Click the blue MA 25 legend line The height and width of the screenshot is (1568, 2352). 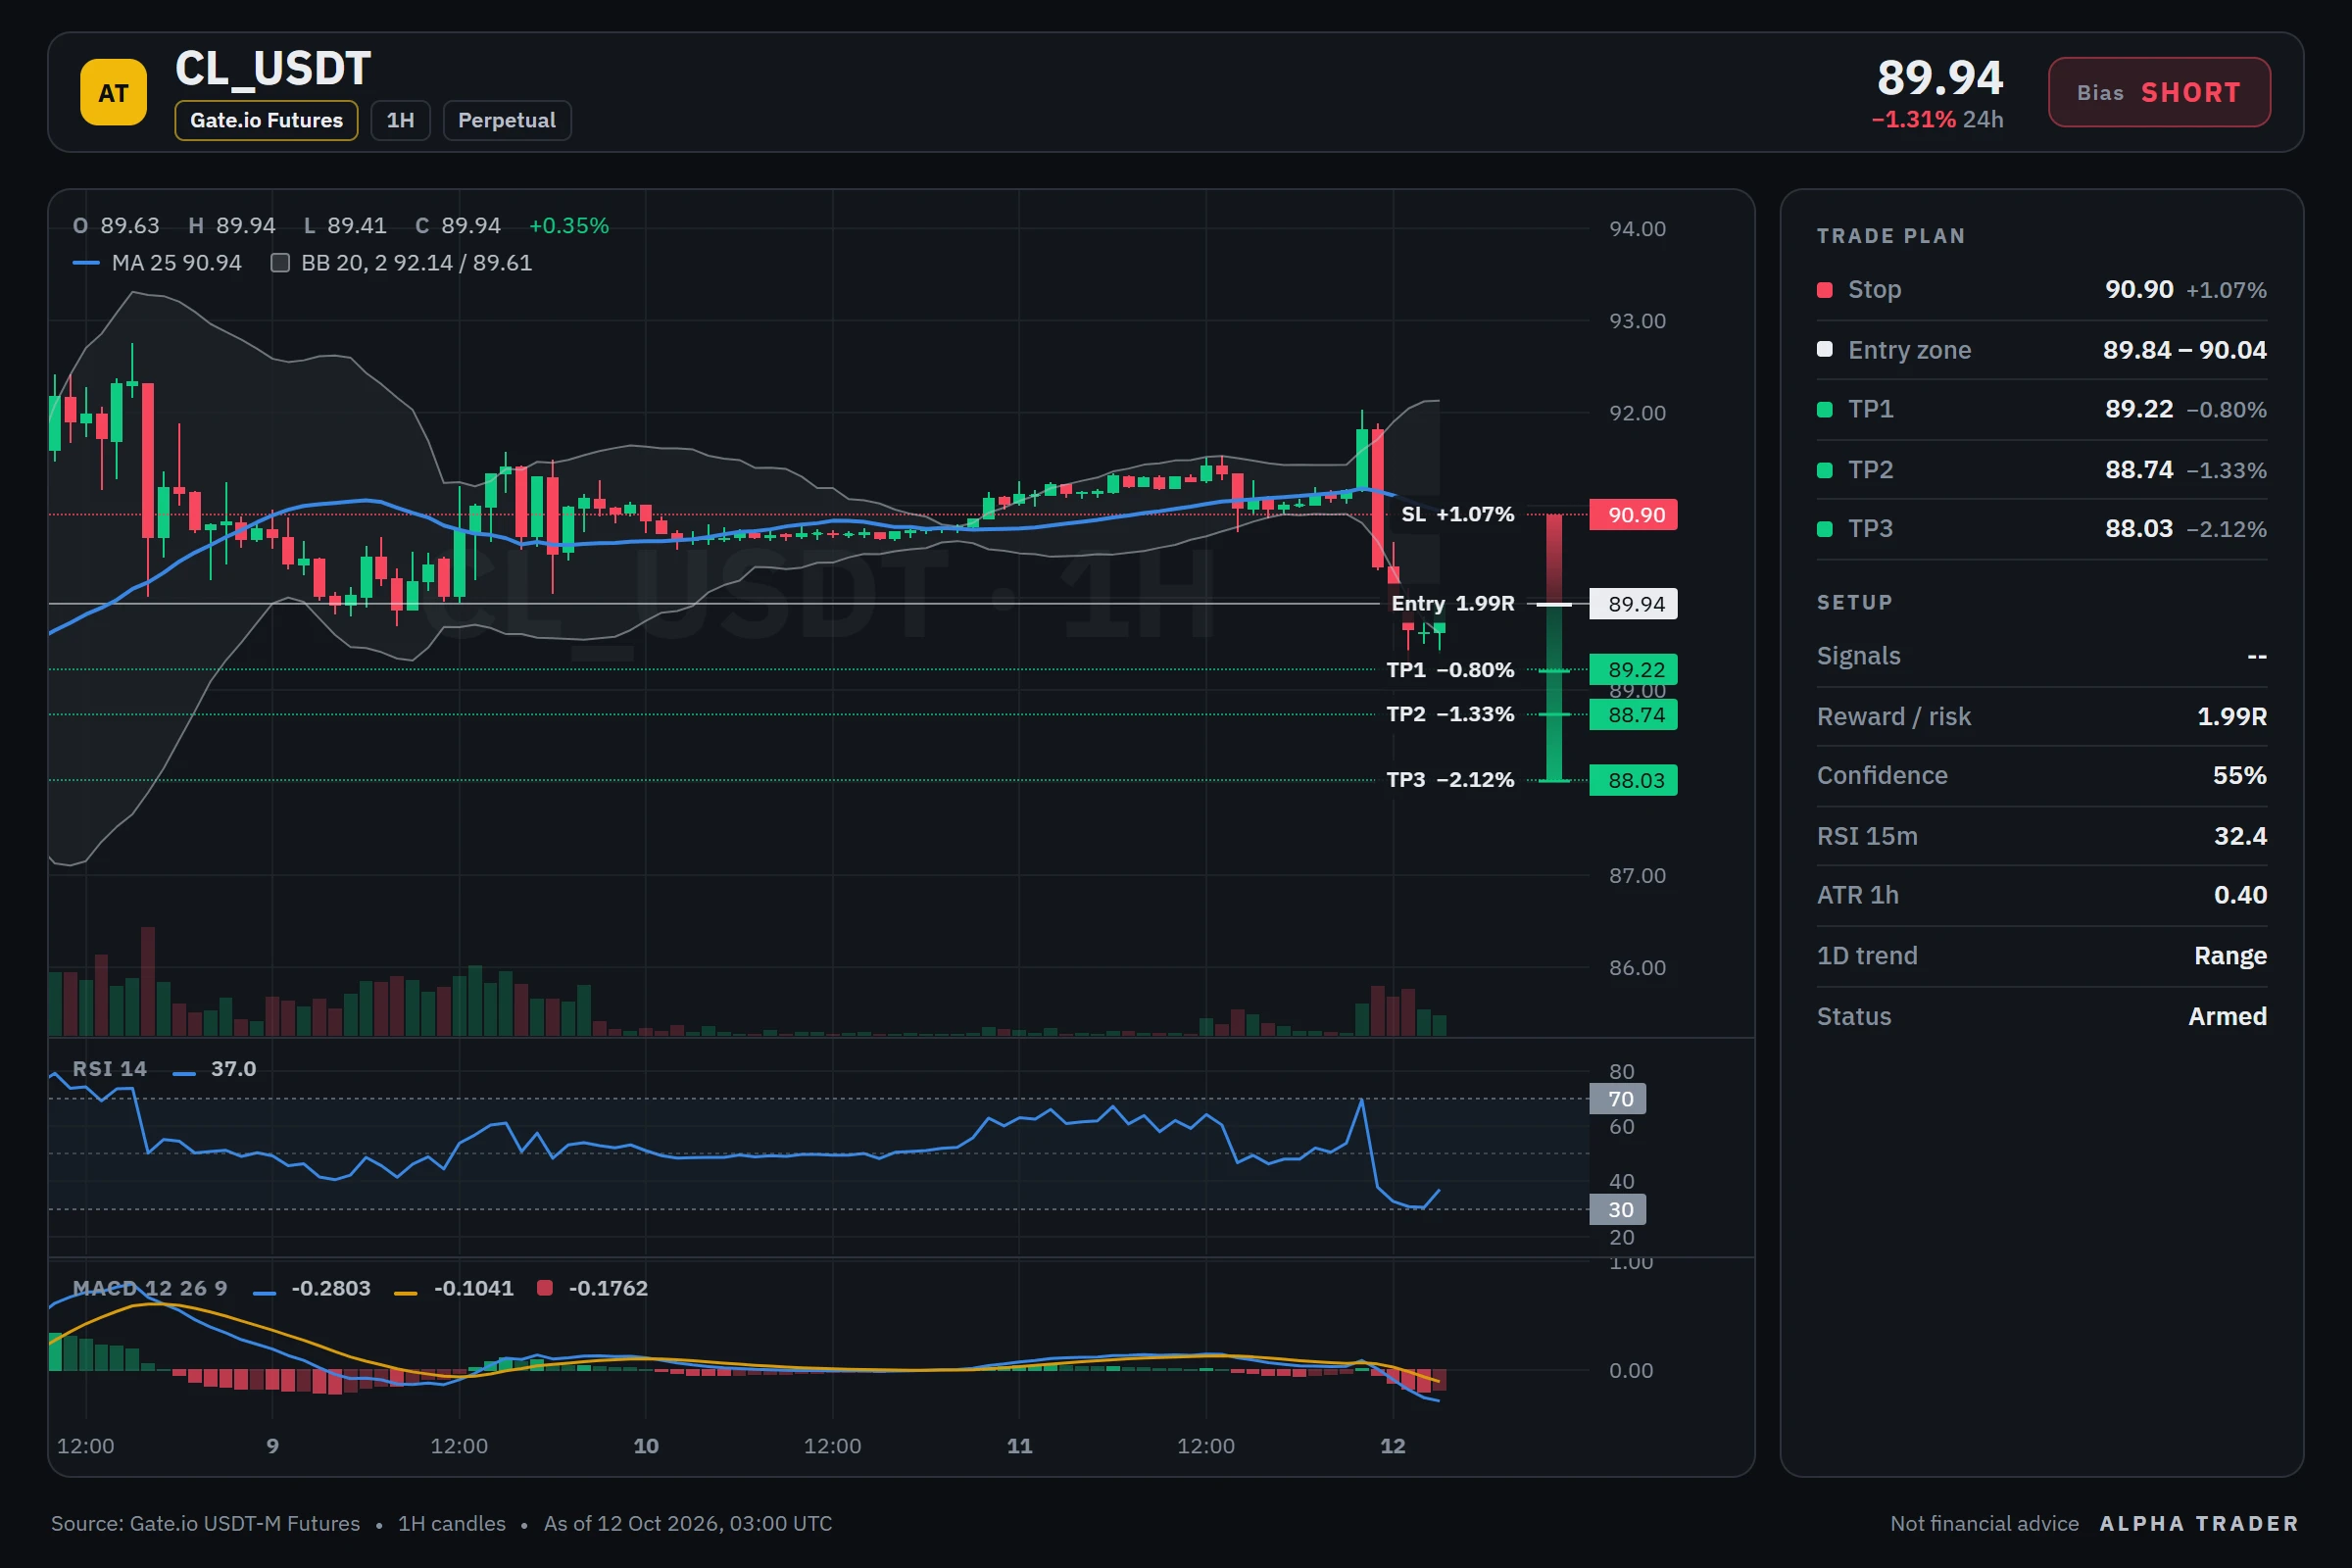pyautogui.click(x=86, y=263)
